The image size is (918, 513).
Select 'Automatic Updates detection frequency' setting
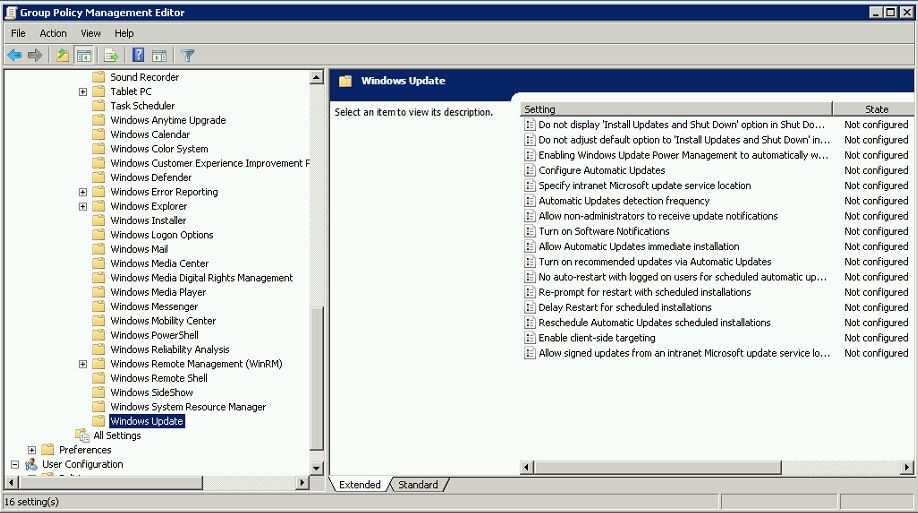(x=624, y=201)
